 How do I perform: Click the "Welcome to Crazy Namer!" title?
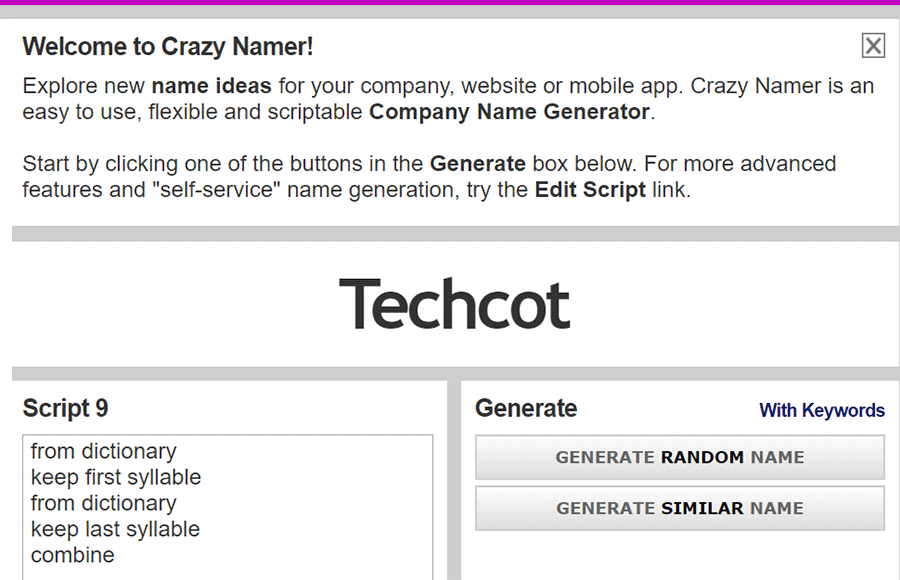point(168,46)
